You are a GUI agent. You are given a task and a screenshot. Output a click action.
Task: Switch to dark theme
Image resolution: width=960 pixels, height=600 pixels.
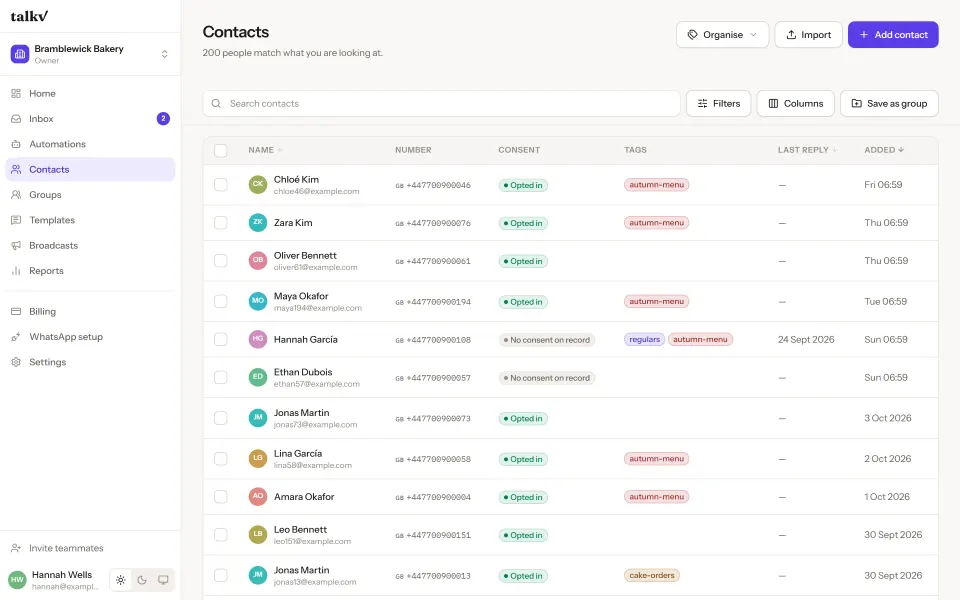pos(142,580)
